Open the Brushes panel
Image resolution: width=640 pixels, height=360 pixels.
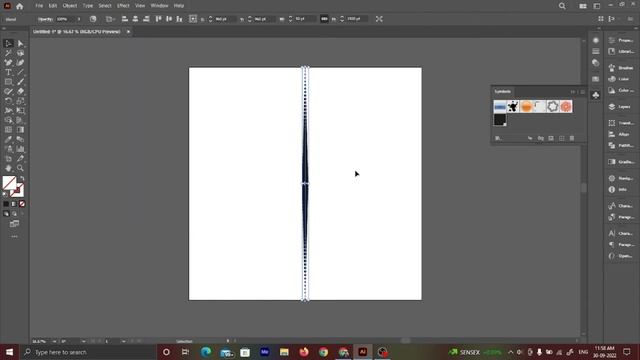click(621, 68)
